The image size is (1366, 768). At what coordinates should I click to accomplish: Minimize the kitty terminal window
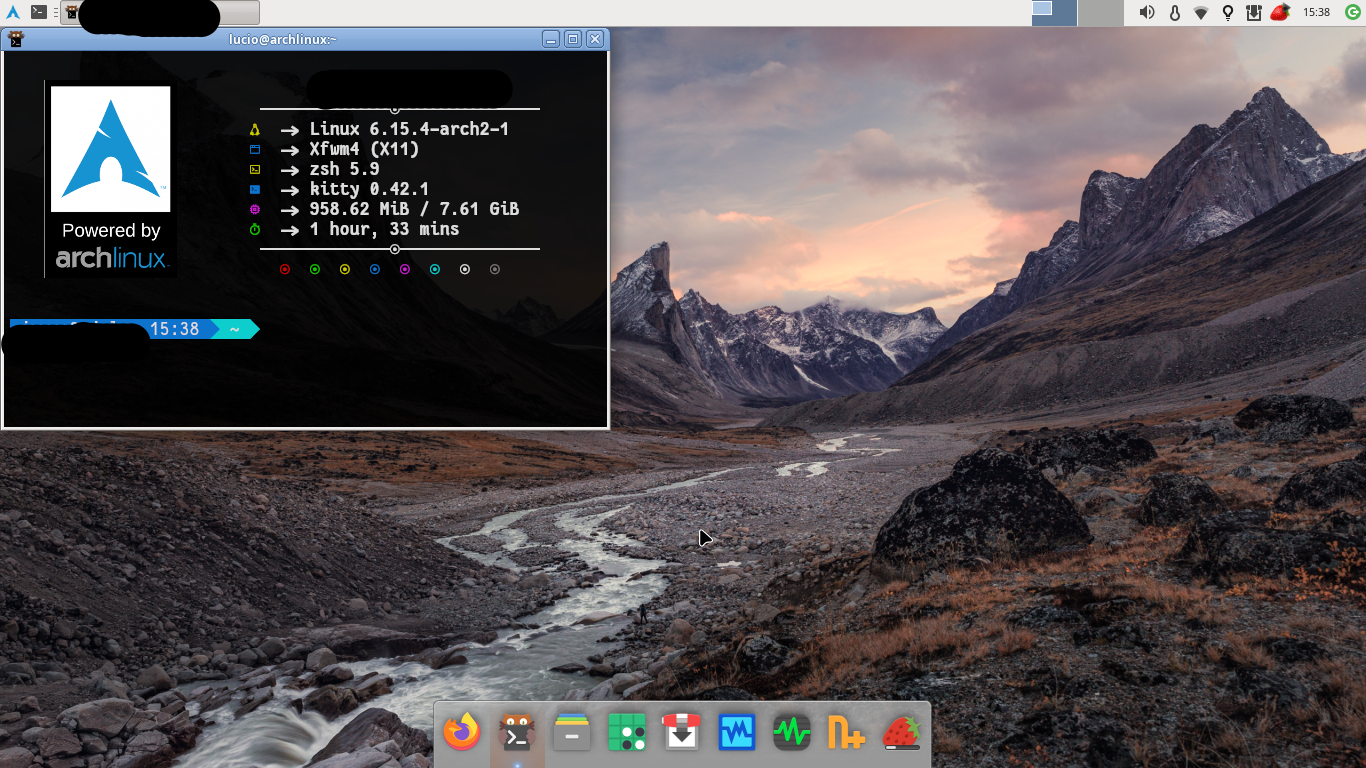(x=551, y=39)
